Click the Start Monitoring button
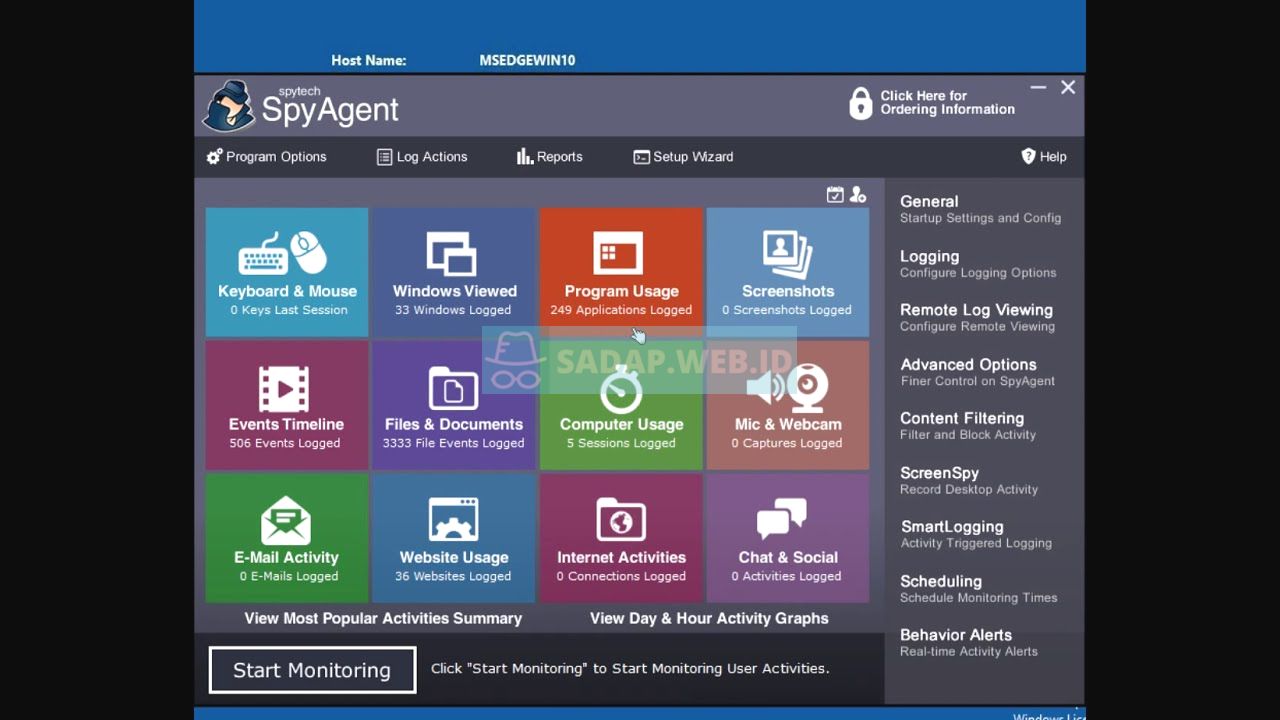 312,670
